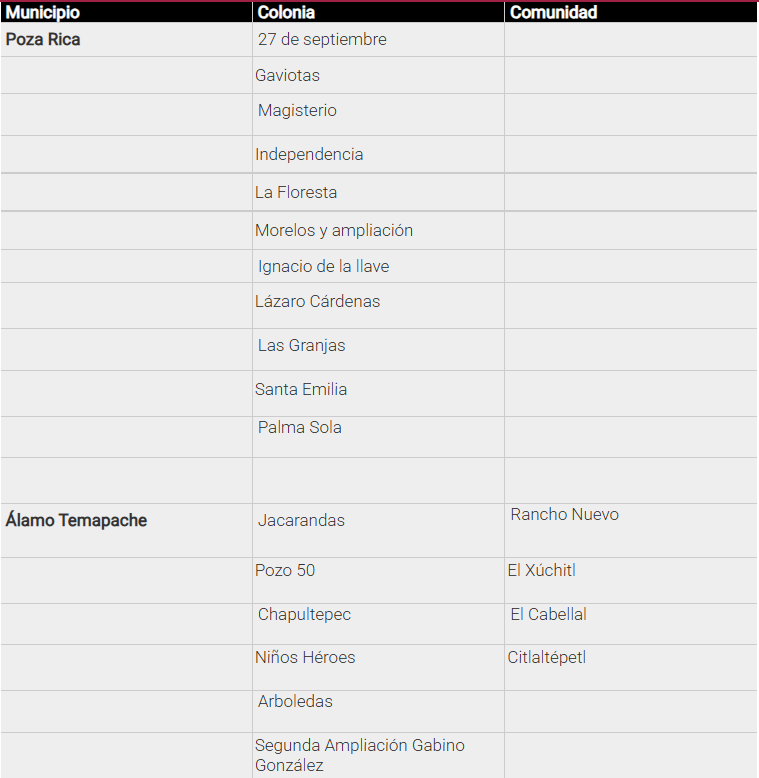This screenshot has width=759, height=778.
Task: Click the Las Granjas entry
Action: [x=301, y=346]
